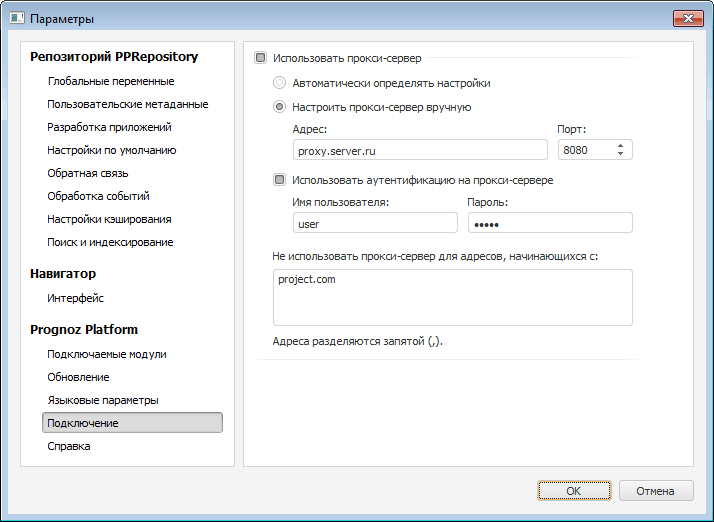Open the Справка section
The image size is (714, 522).
[69, 446]
